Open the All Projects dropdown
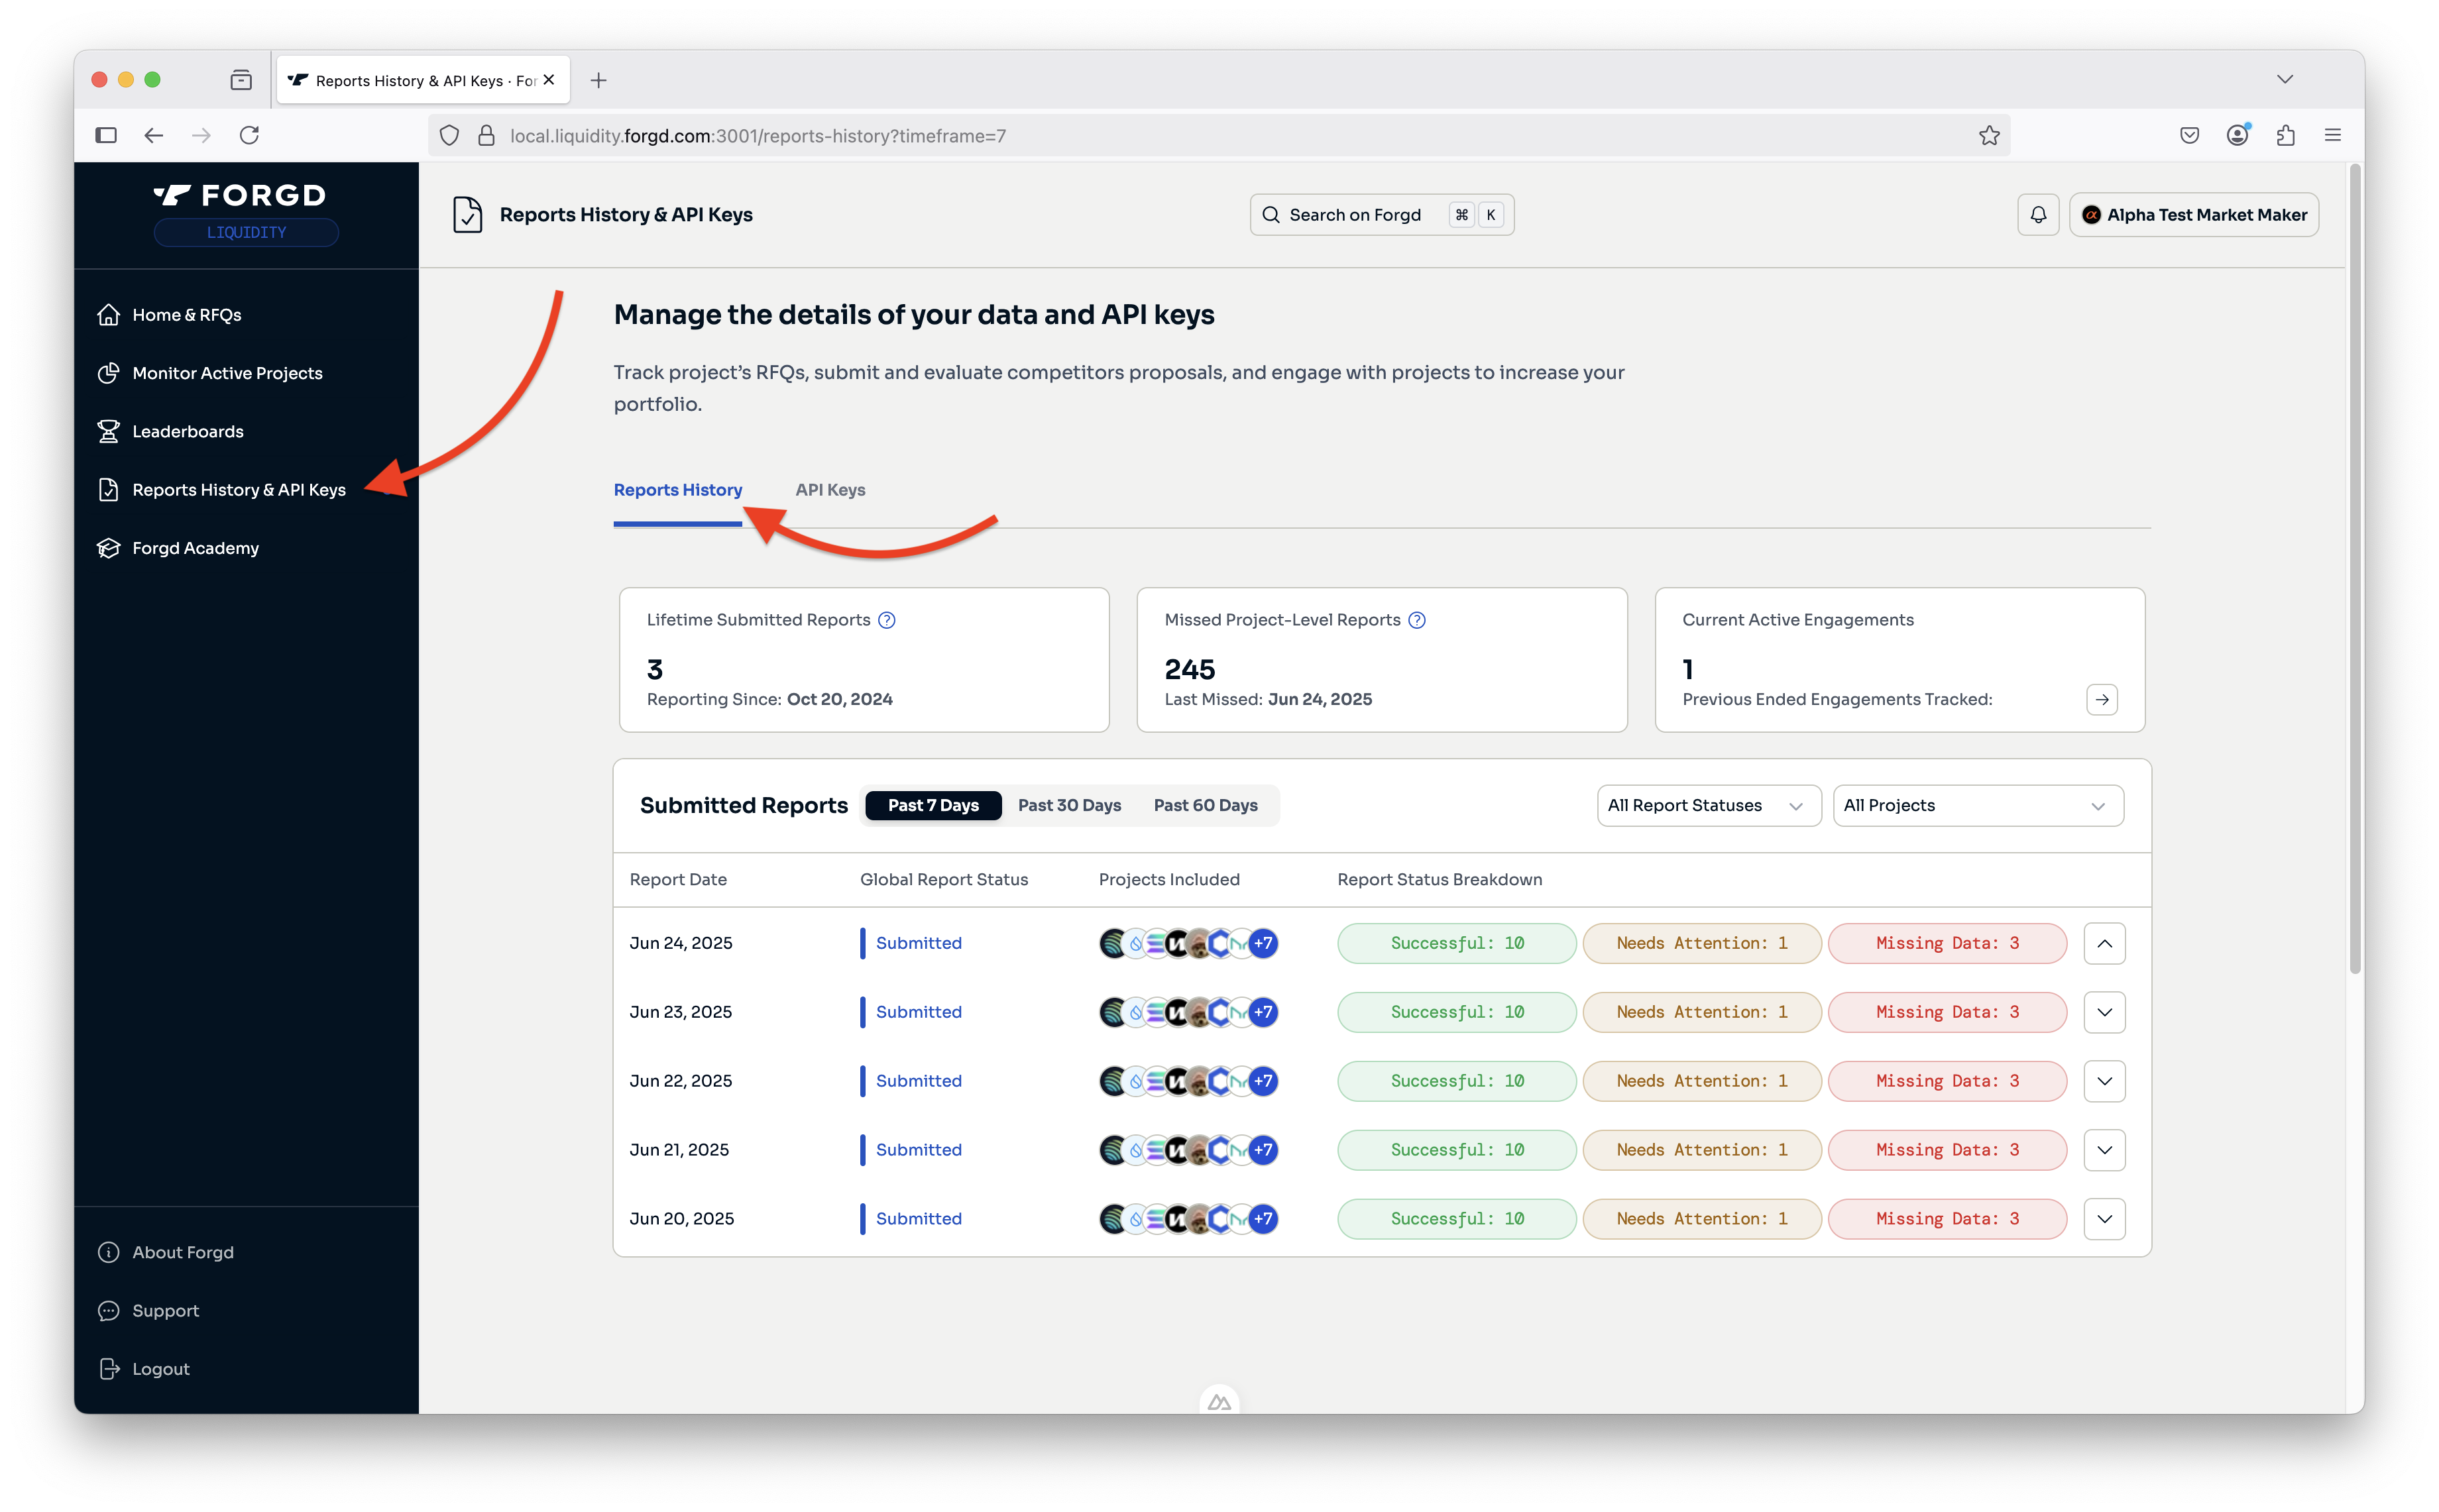Image resolution: width=2439 pixels, height=1512 pixels. point(1976,805)
